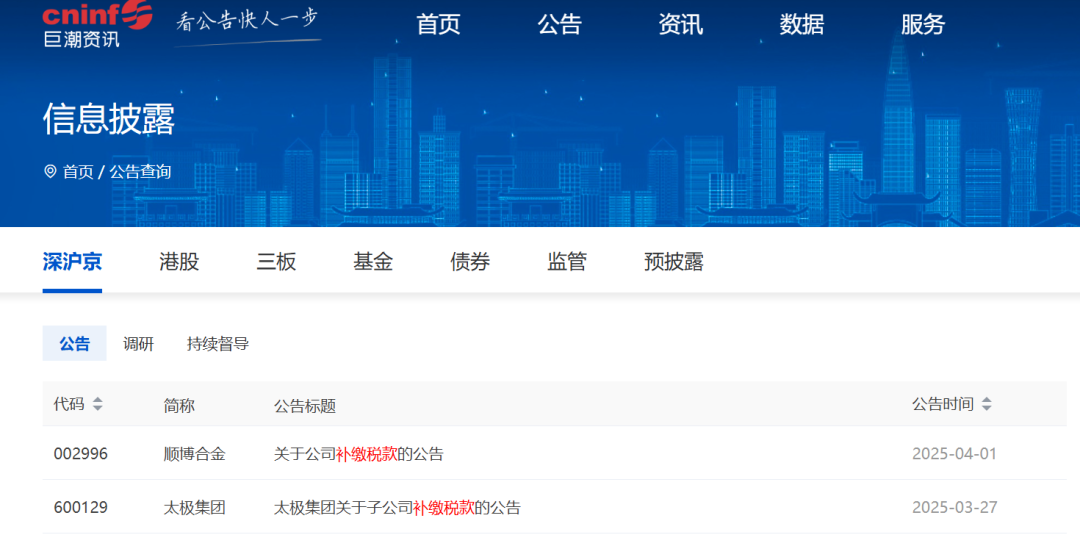Image resolution: width=1080 pixels, height=557 pixels.
Task: Click the 公告时间 column header
Action: coord(943,404)
